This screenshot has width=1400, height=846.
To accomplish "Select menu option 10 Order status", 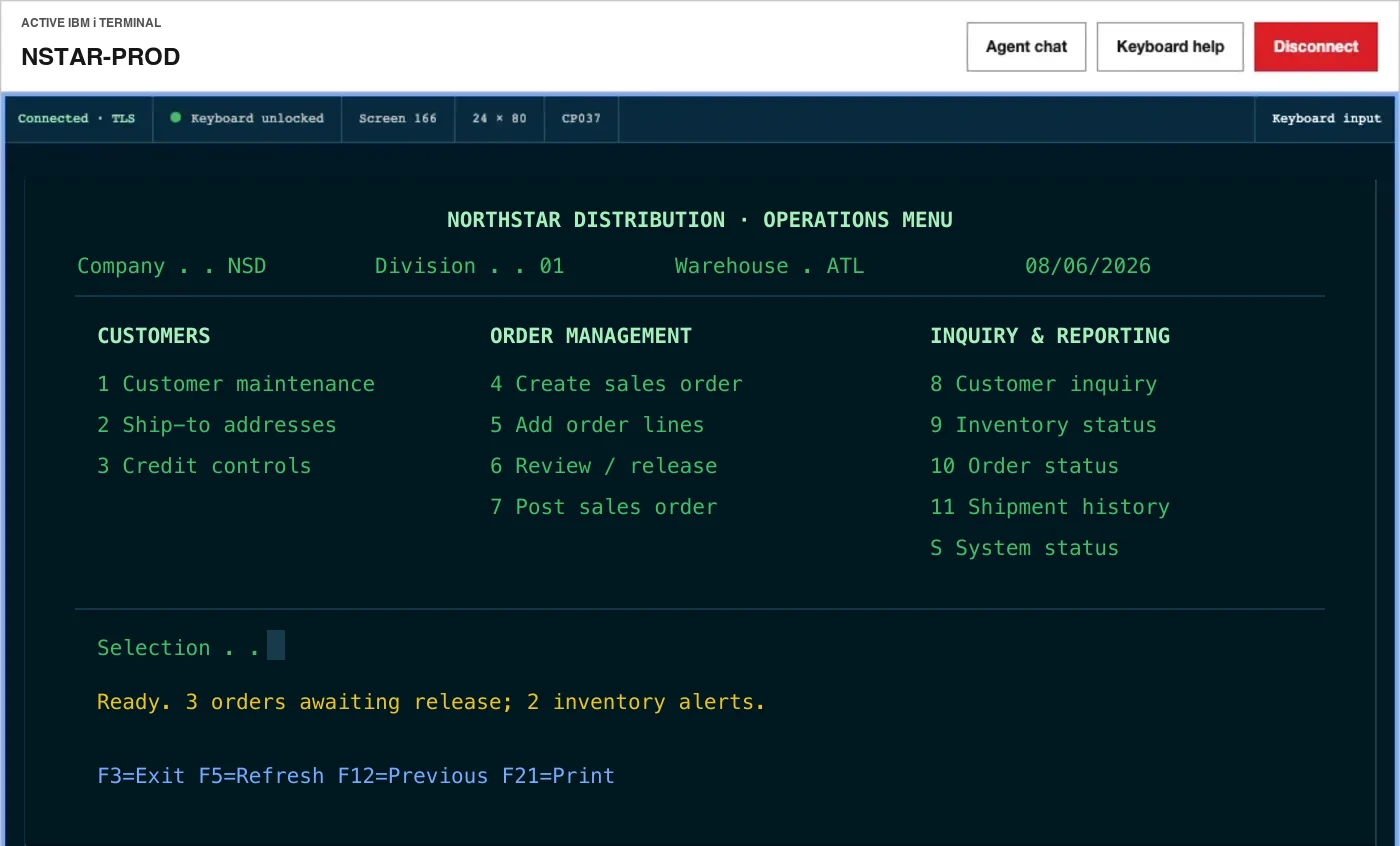I will 1024,466.
